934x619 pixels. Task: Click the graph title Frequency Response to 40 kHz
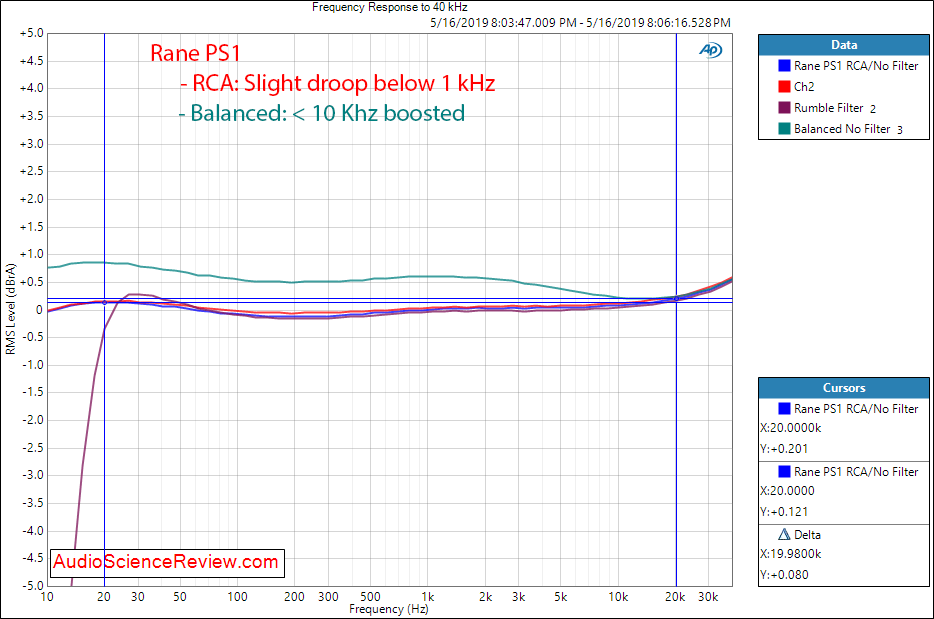[x=390, y=7]
